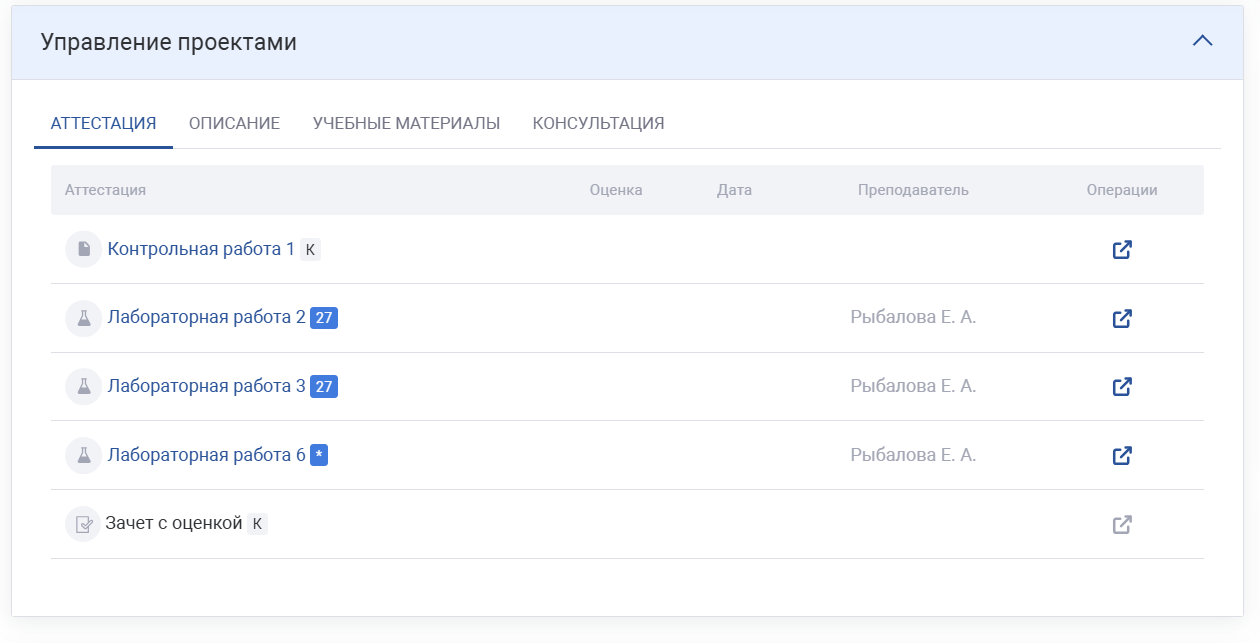1260x643 pixels.
Task: Click the К badge next to Зачет с оценкой
Action: tap(257, 524)
